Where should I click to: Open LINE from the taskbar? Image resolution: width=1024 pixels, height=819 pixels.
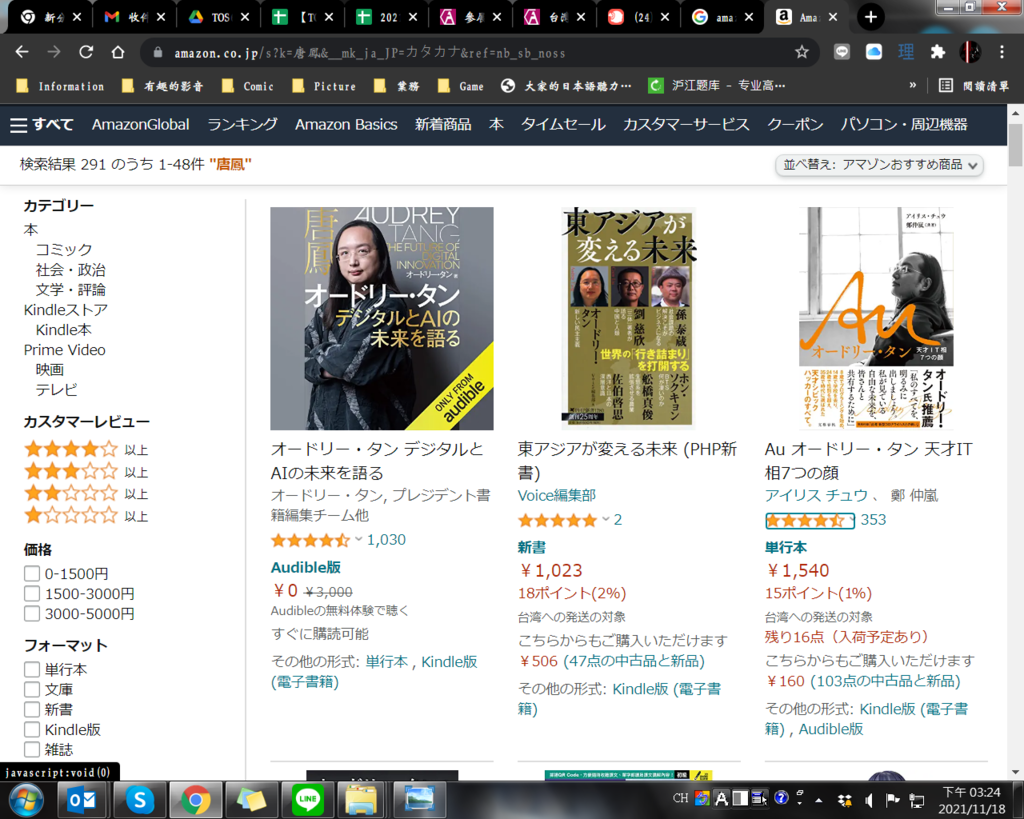[308, 799]
